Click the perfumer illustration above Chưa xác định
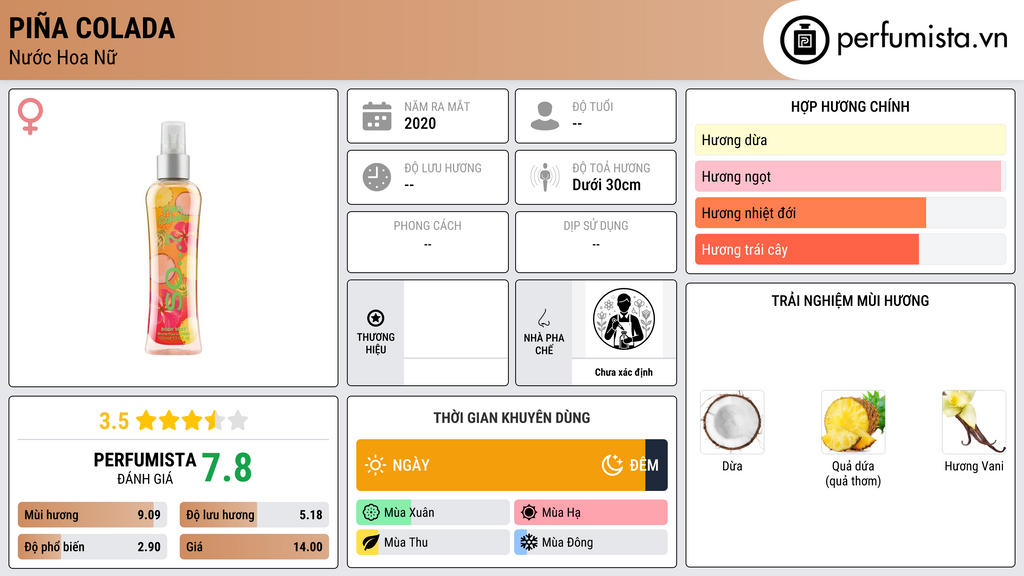1024x576 pixels. tap(624, 319)
